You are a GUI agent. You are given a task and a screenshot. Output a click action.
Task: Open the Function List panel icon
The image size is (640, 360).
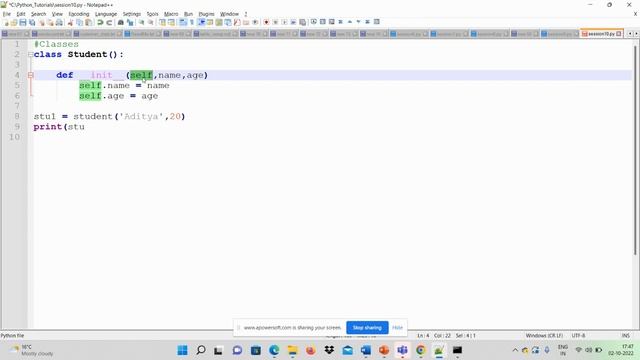pyautogui.click(x=237, y=22)
